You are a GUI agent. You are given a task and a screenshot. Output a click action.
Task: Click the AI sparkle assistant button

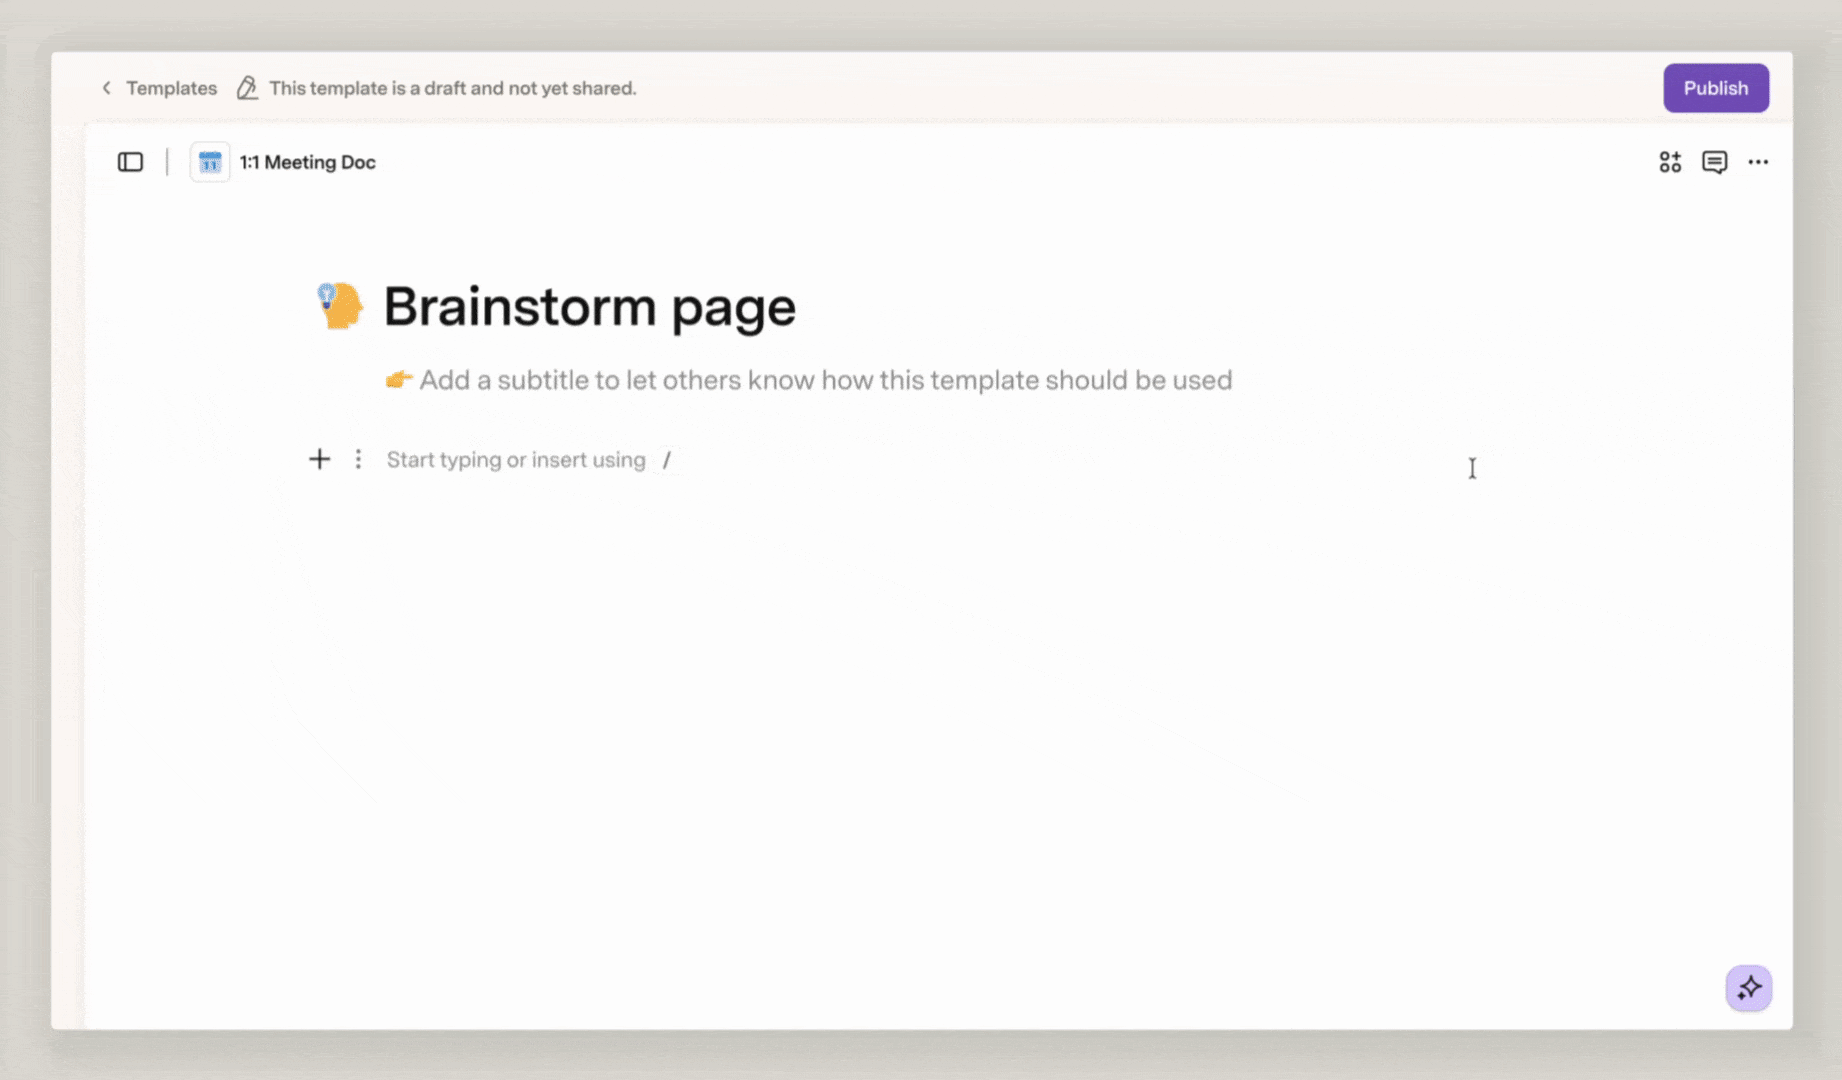pyautogui.click(x=1748, y=988)
